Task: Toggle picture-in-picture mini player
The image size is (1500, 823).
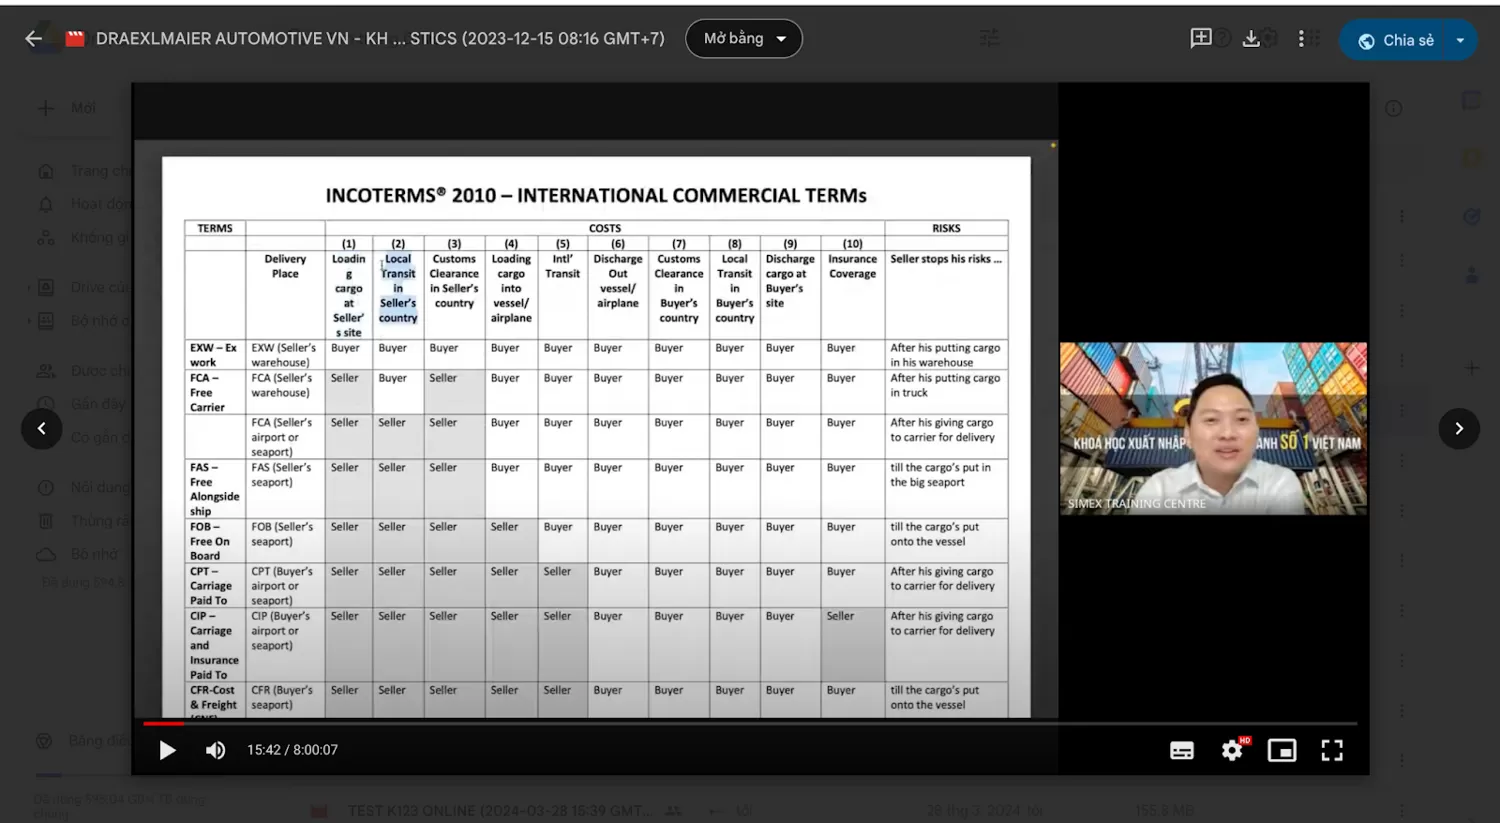Action: [1282, 750]
